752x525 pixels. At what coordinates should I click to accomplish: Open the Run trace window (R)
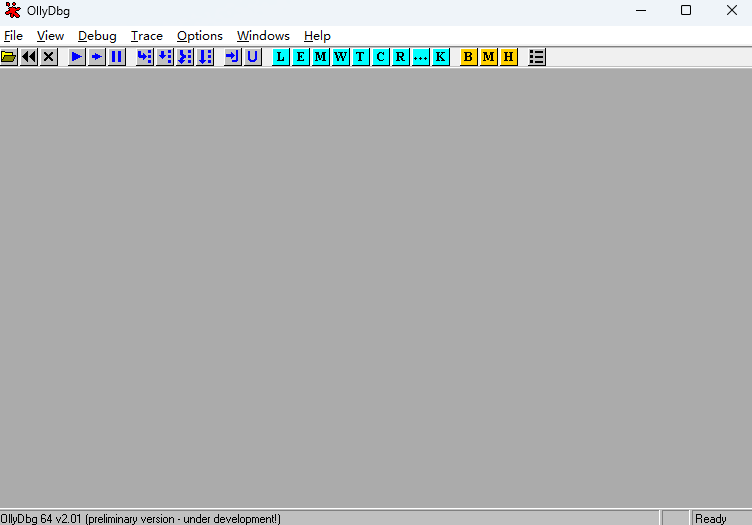point(400,57)
